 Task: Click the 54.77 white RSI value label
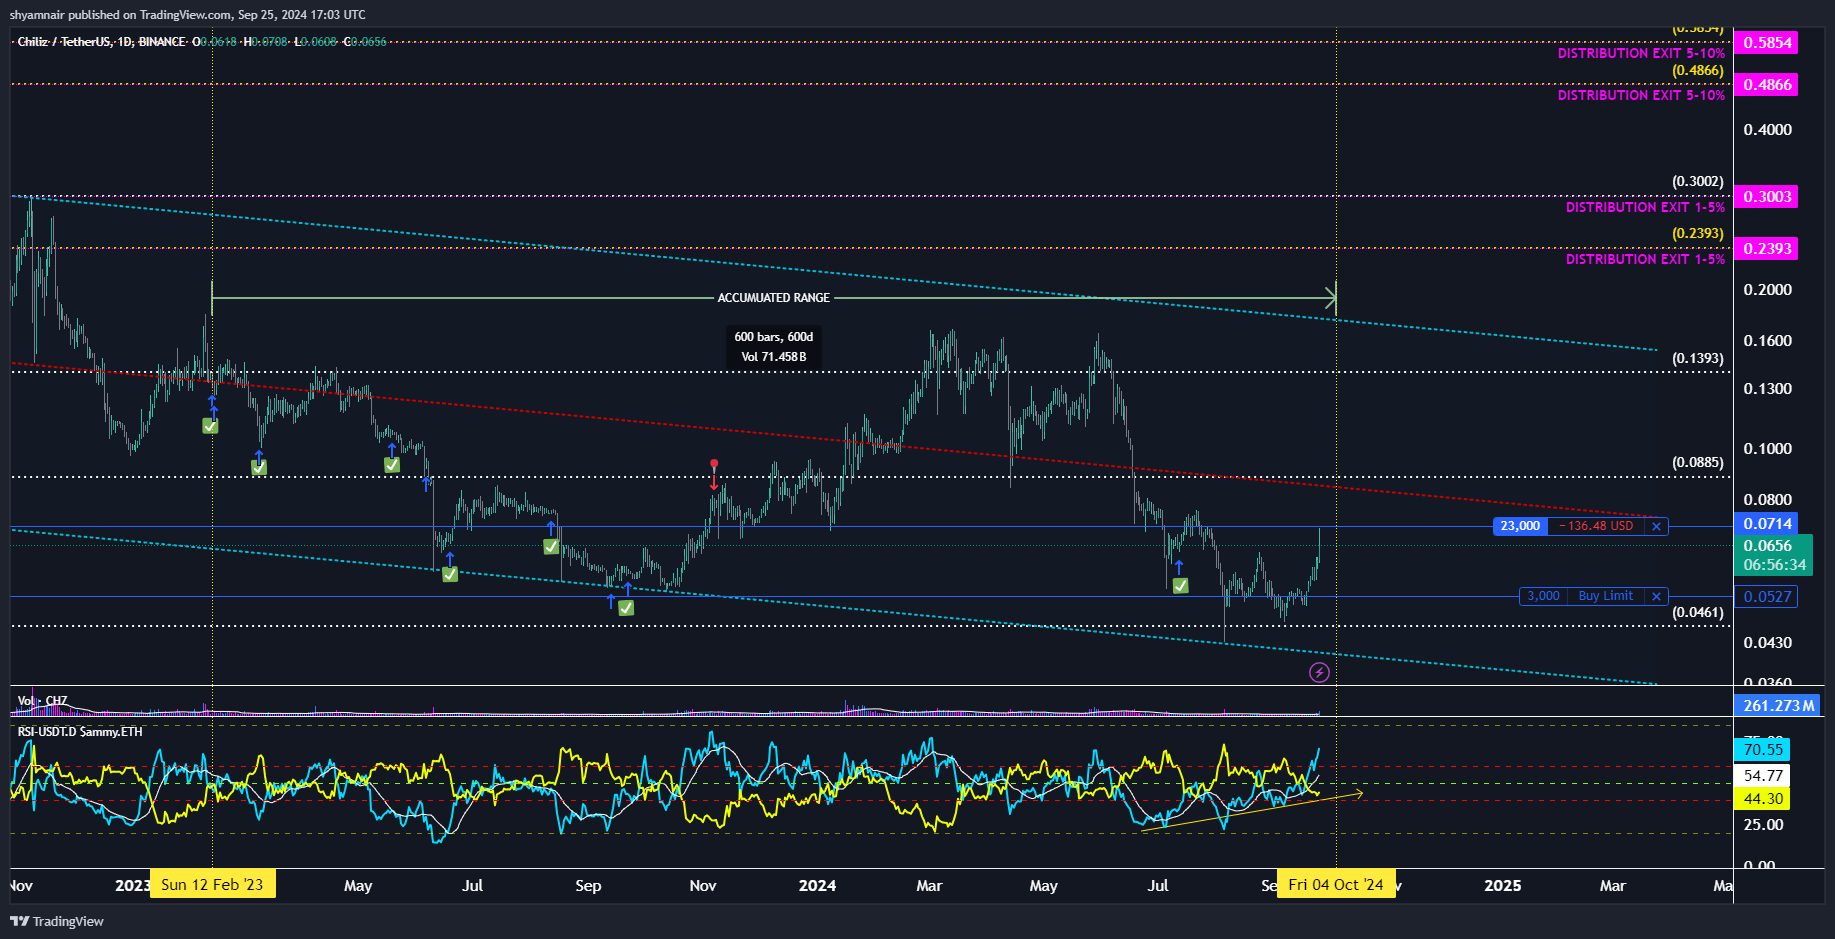pos(1762,775)
